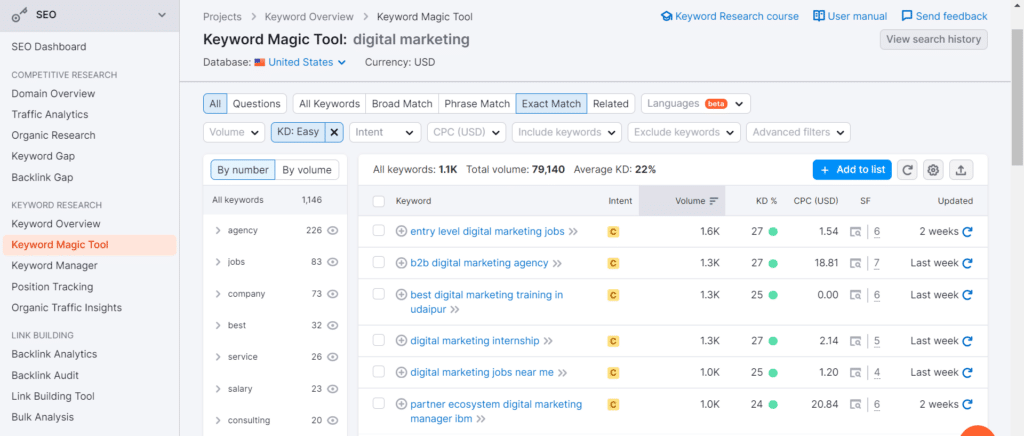Image resolution: width=1024 pixels, height=436 pixels.
Task: Refresh partner ecosystem digital marketing manager ibm row
Action: point(967,404)
